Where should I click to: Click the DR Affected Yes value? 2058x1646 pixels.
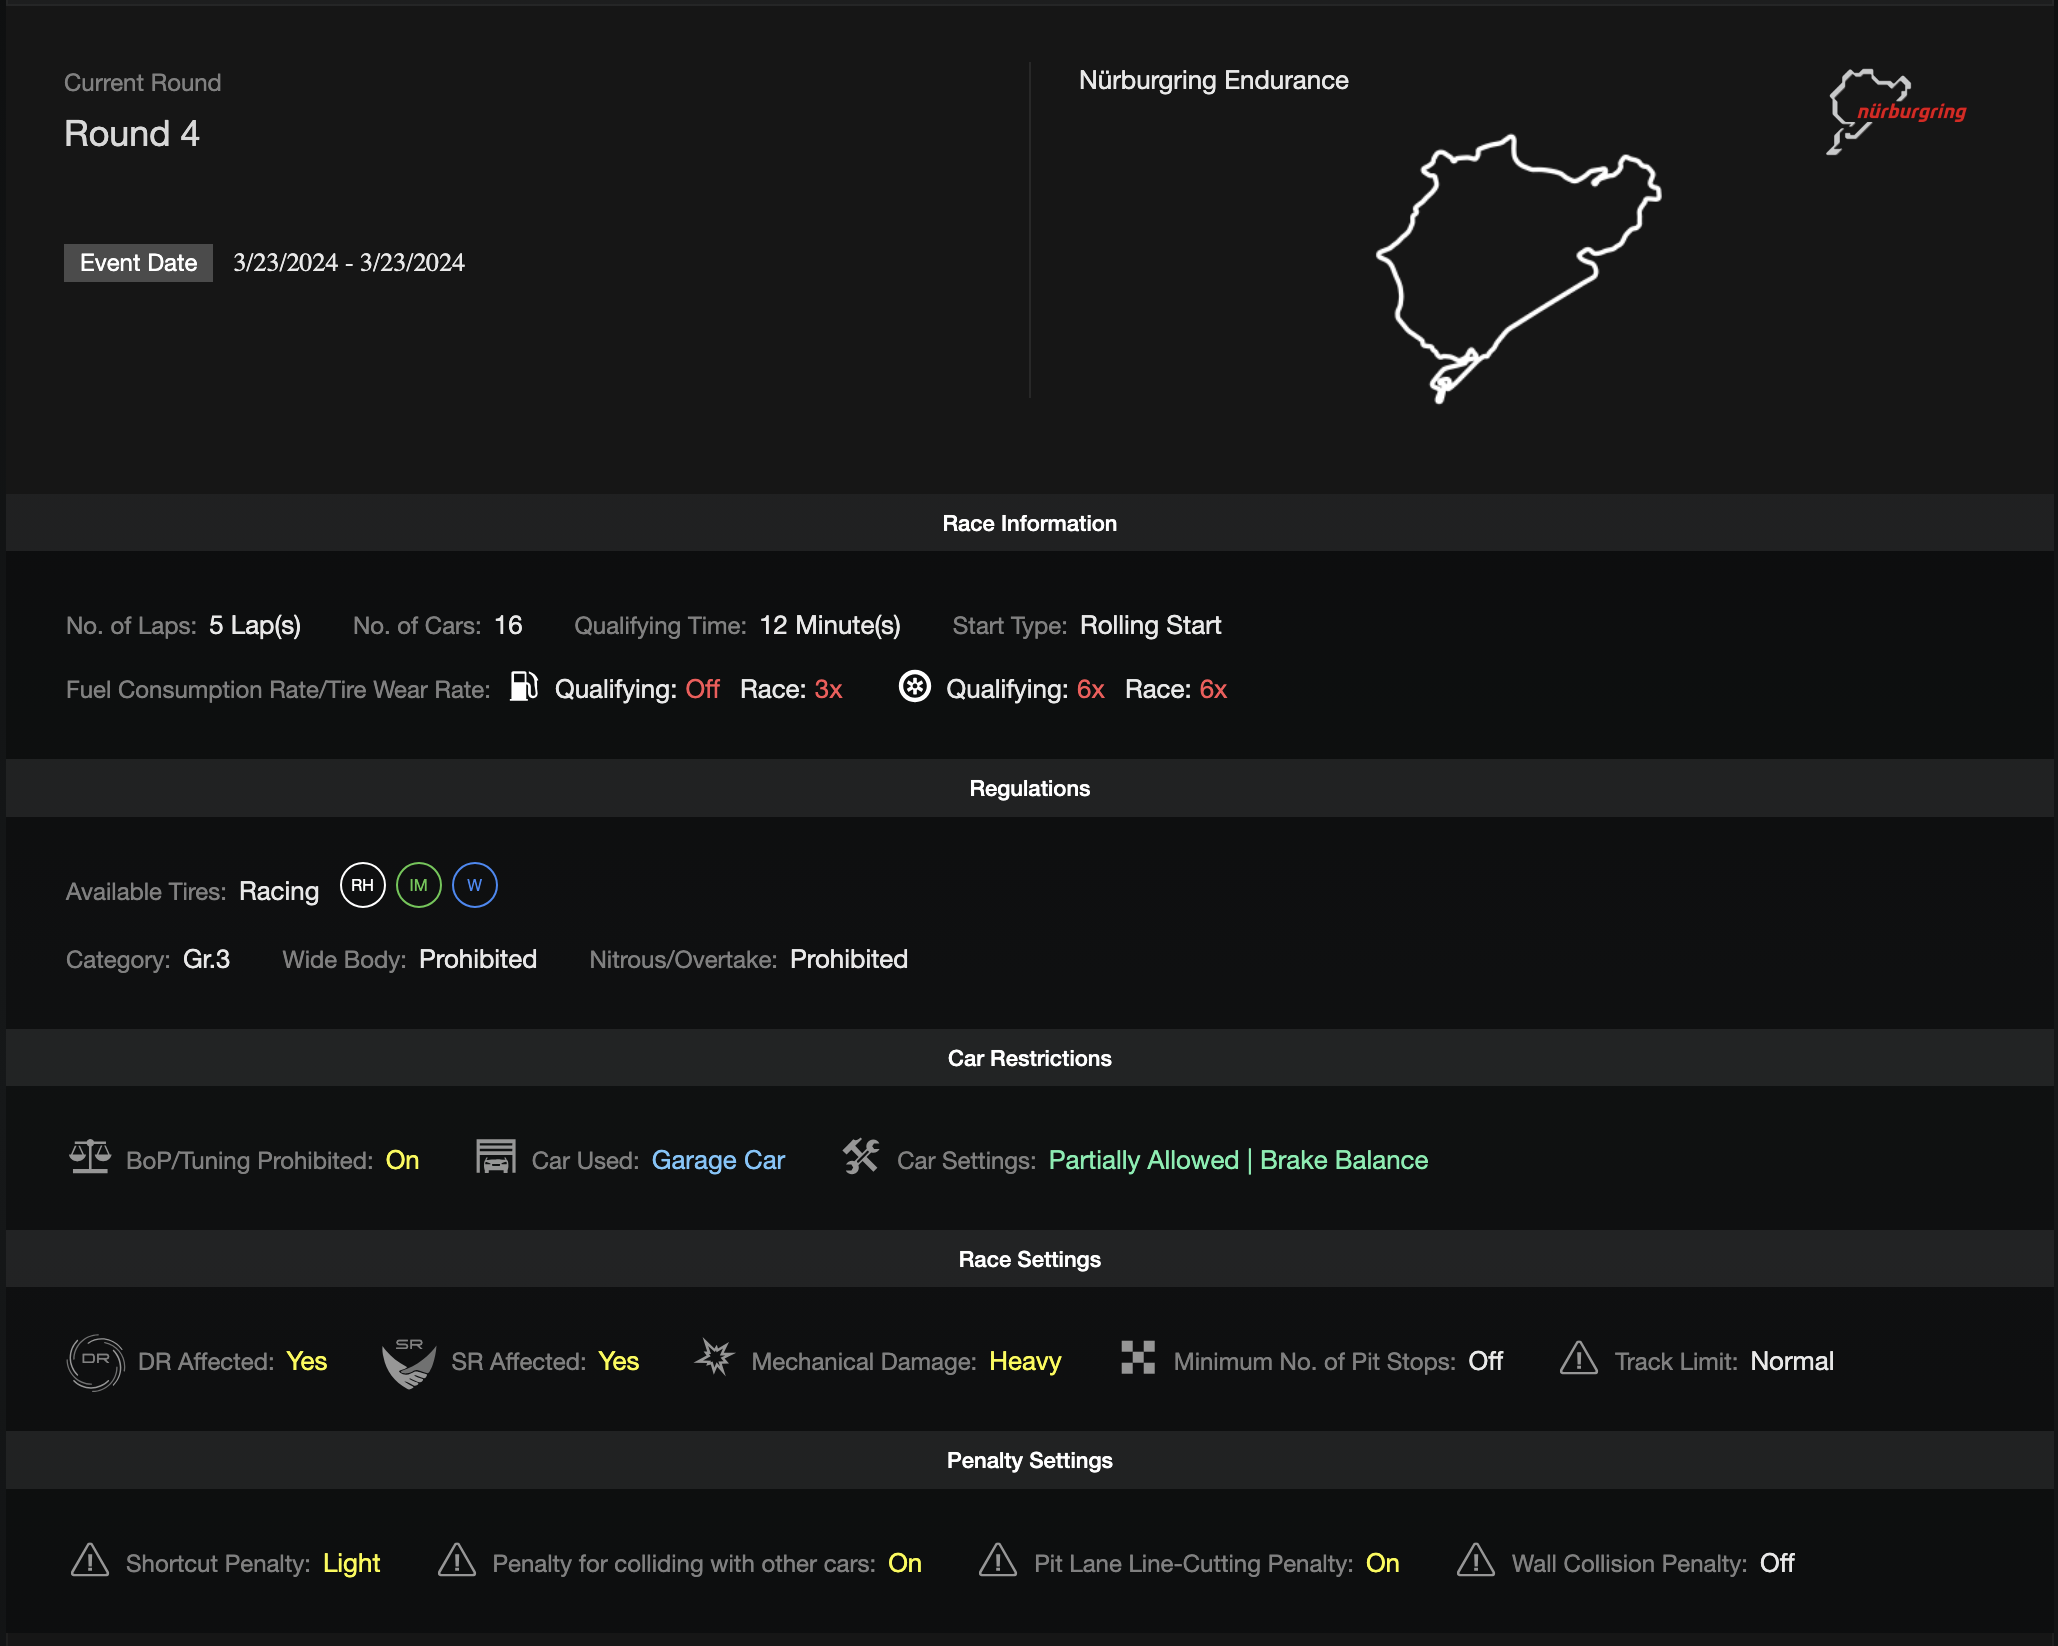pos(306,1362)
